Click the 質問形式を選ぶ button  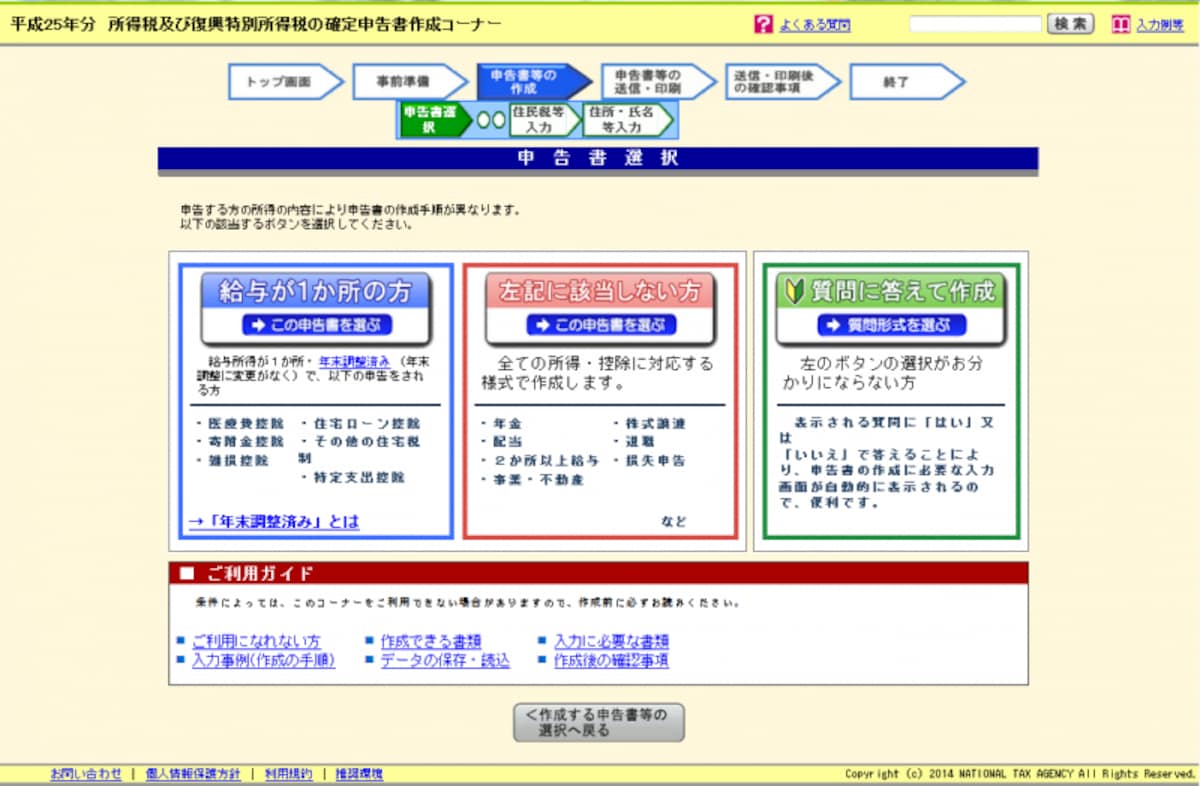[x=891, y=325]
